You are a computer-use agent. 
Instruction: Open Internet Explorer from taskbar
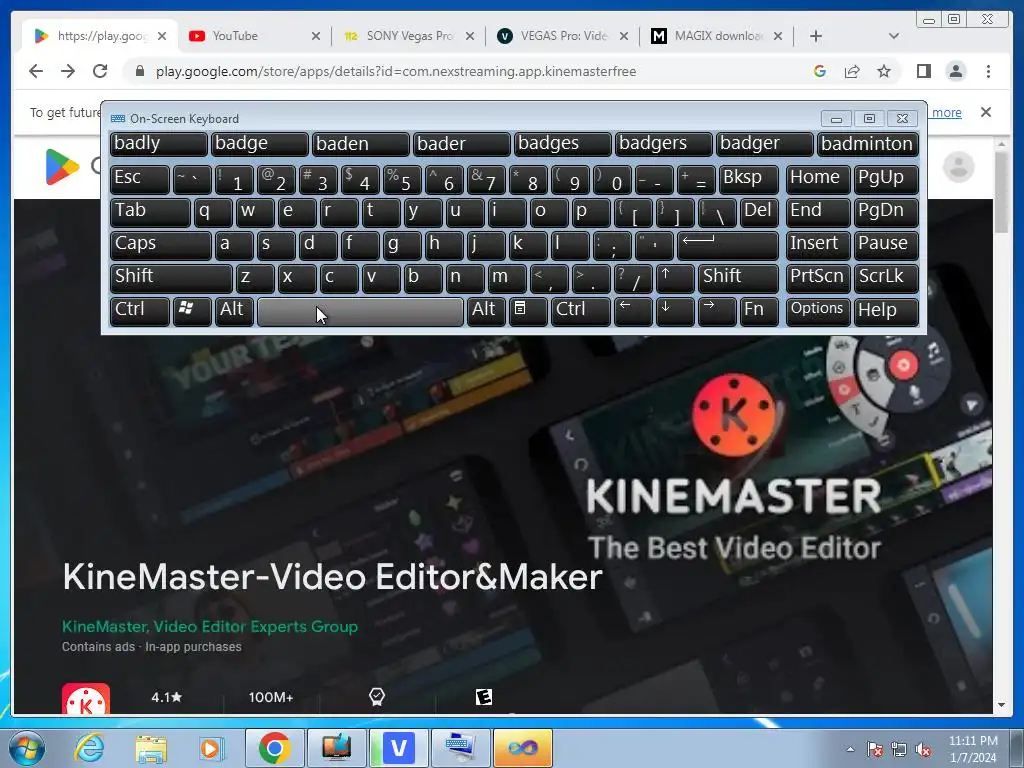tap(89, 748)
